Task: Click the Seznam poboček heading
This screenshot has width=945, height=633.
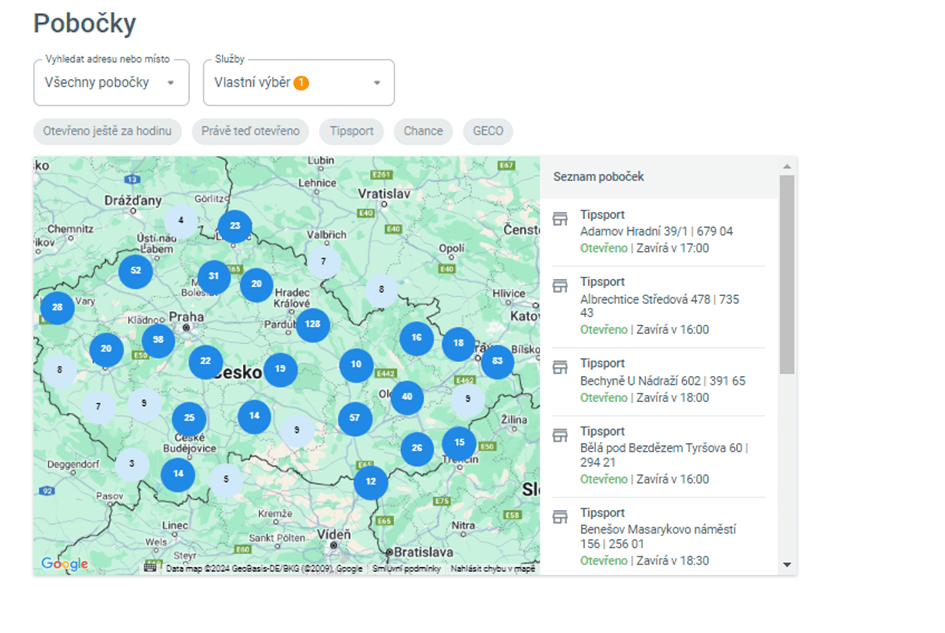Action: pyautogui.click(x=598, y=177)
